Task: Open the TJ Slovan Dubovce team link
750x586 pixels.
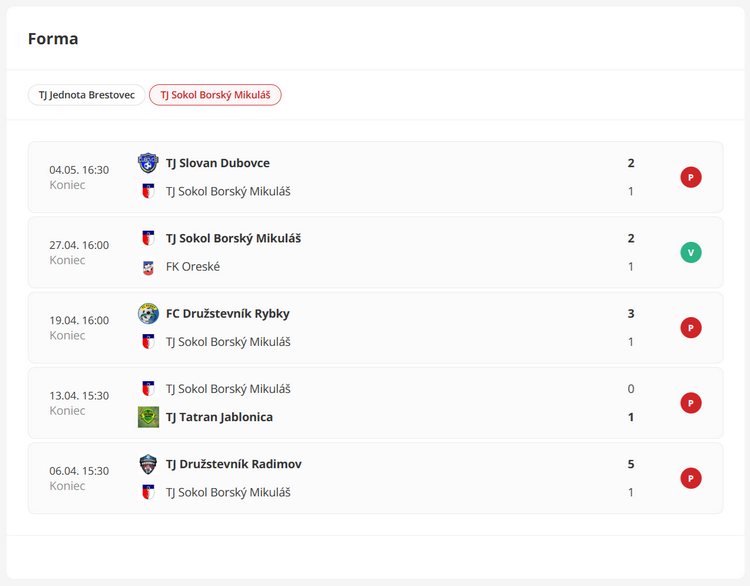Action: click(218, 163)
